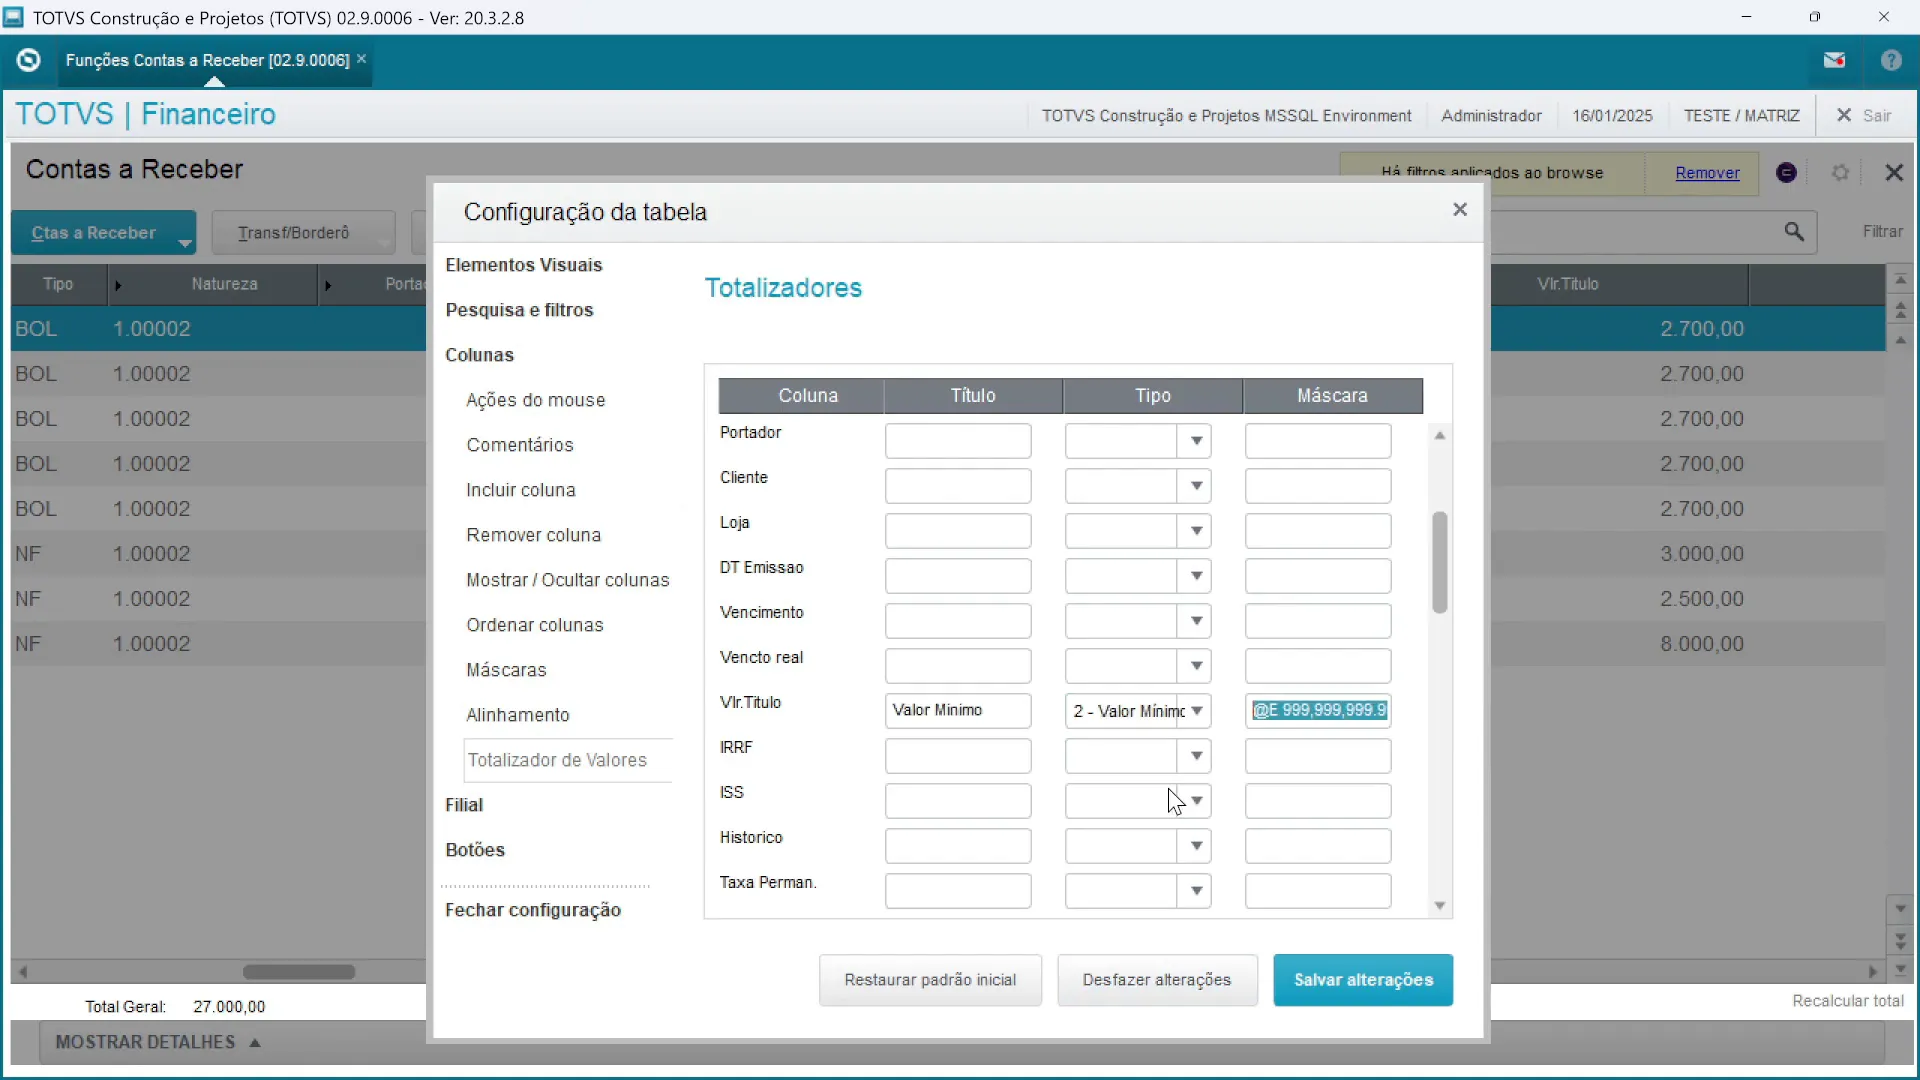This screenshot has width=1920, height=1080.
Task: Expand Tipo dropdown for Vencto real row
Action: click(1196, 666)
